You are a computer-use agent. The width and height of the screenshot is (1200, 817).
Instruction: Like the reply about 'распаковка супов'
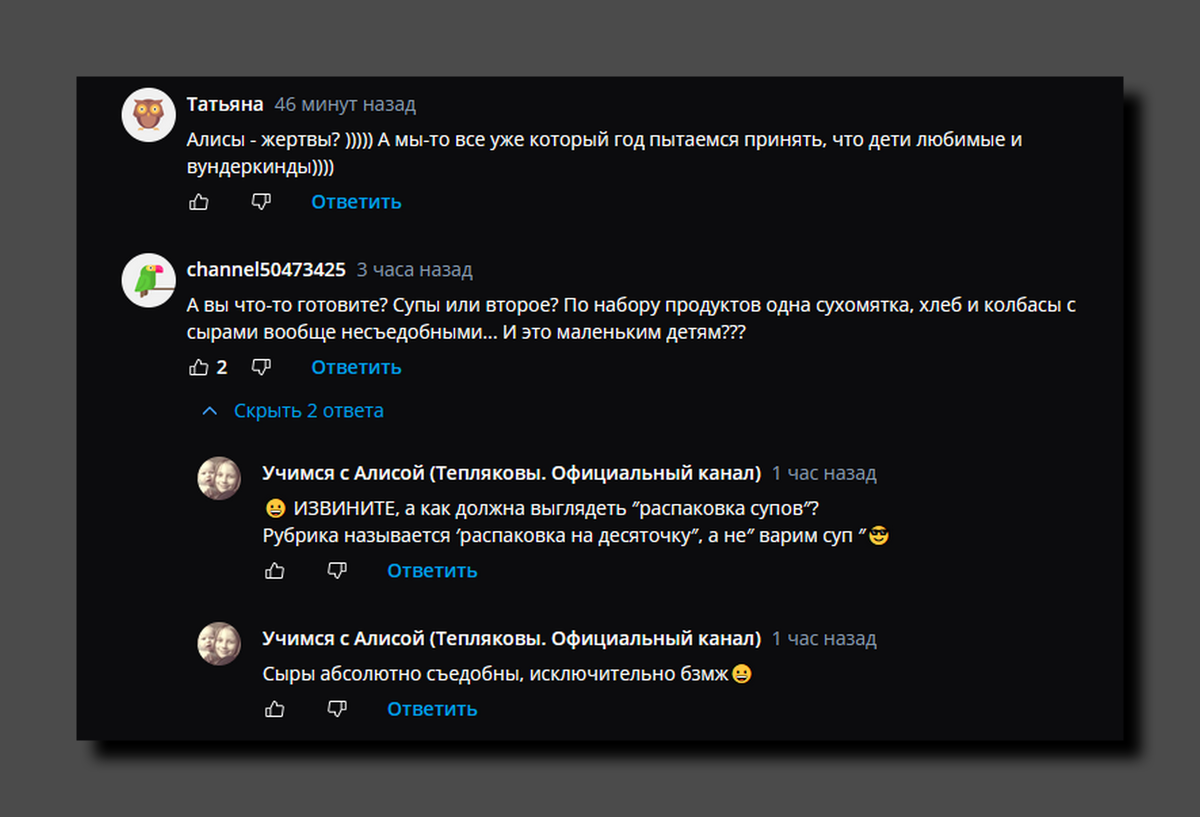coord(275,571)
